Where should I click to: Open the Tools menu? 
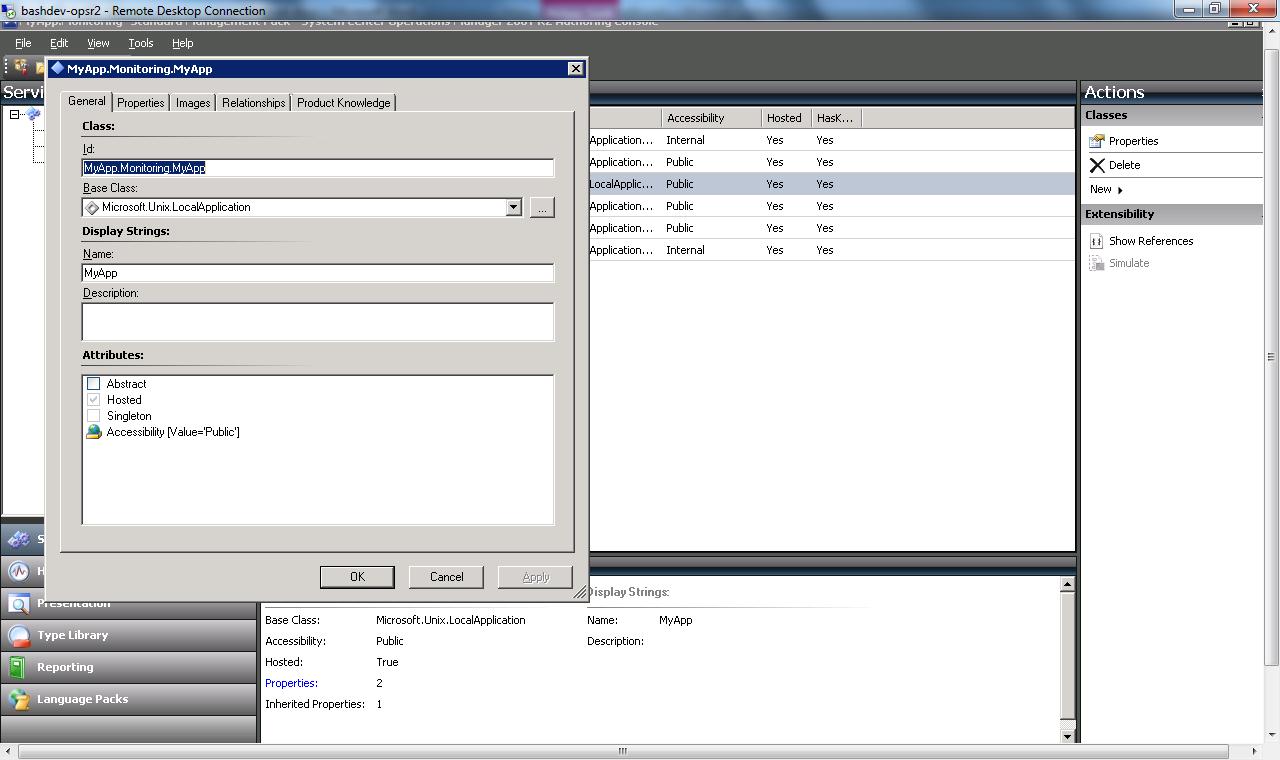click(140, 44)
